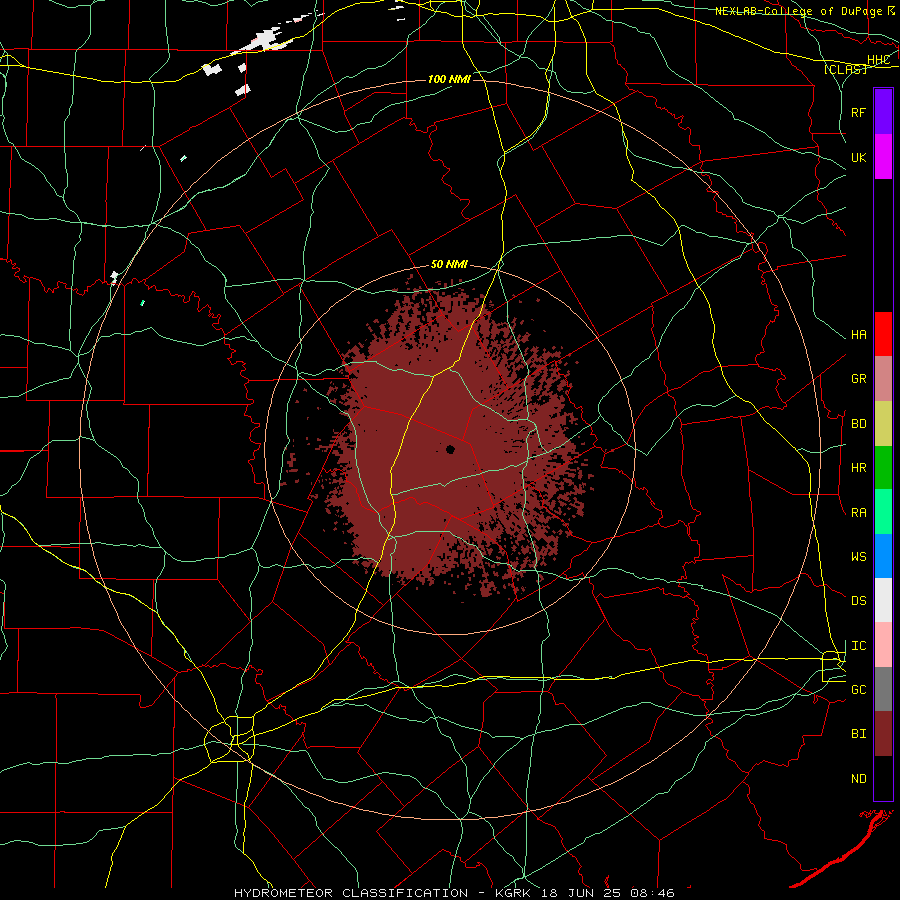Click the RF legend label
This screenshot has height=900, width=900.
click(x=858, y=112)
